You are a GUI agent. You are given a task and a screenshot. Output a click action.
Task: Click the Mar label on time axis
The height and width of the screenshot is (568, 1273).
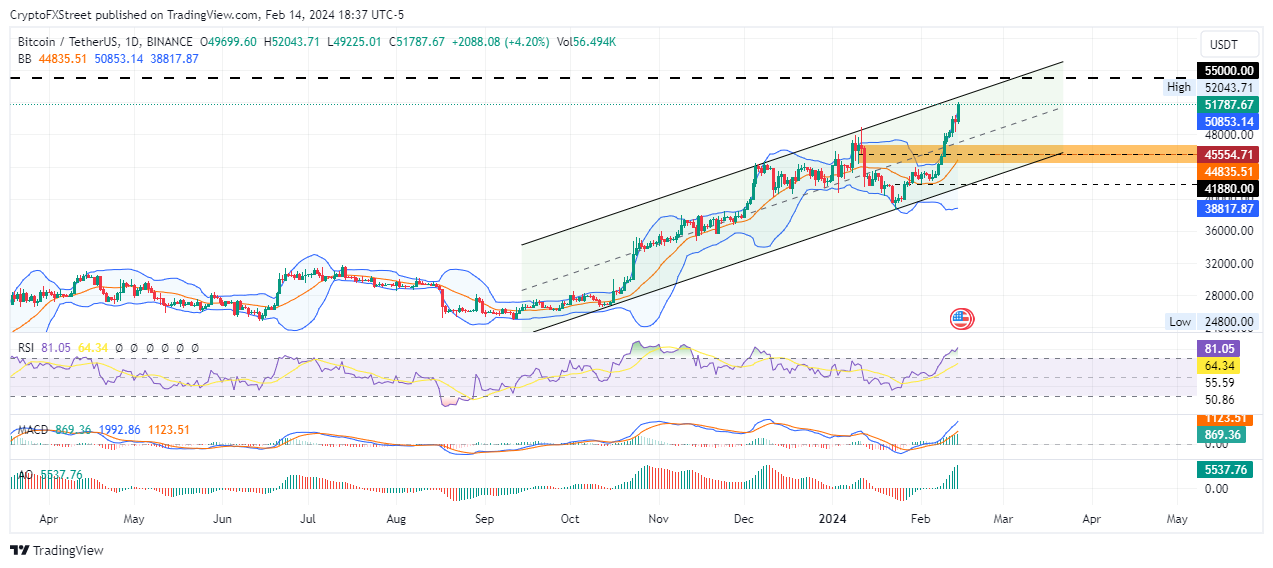tap(1003, 520)
